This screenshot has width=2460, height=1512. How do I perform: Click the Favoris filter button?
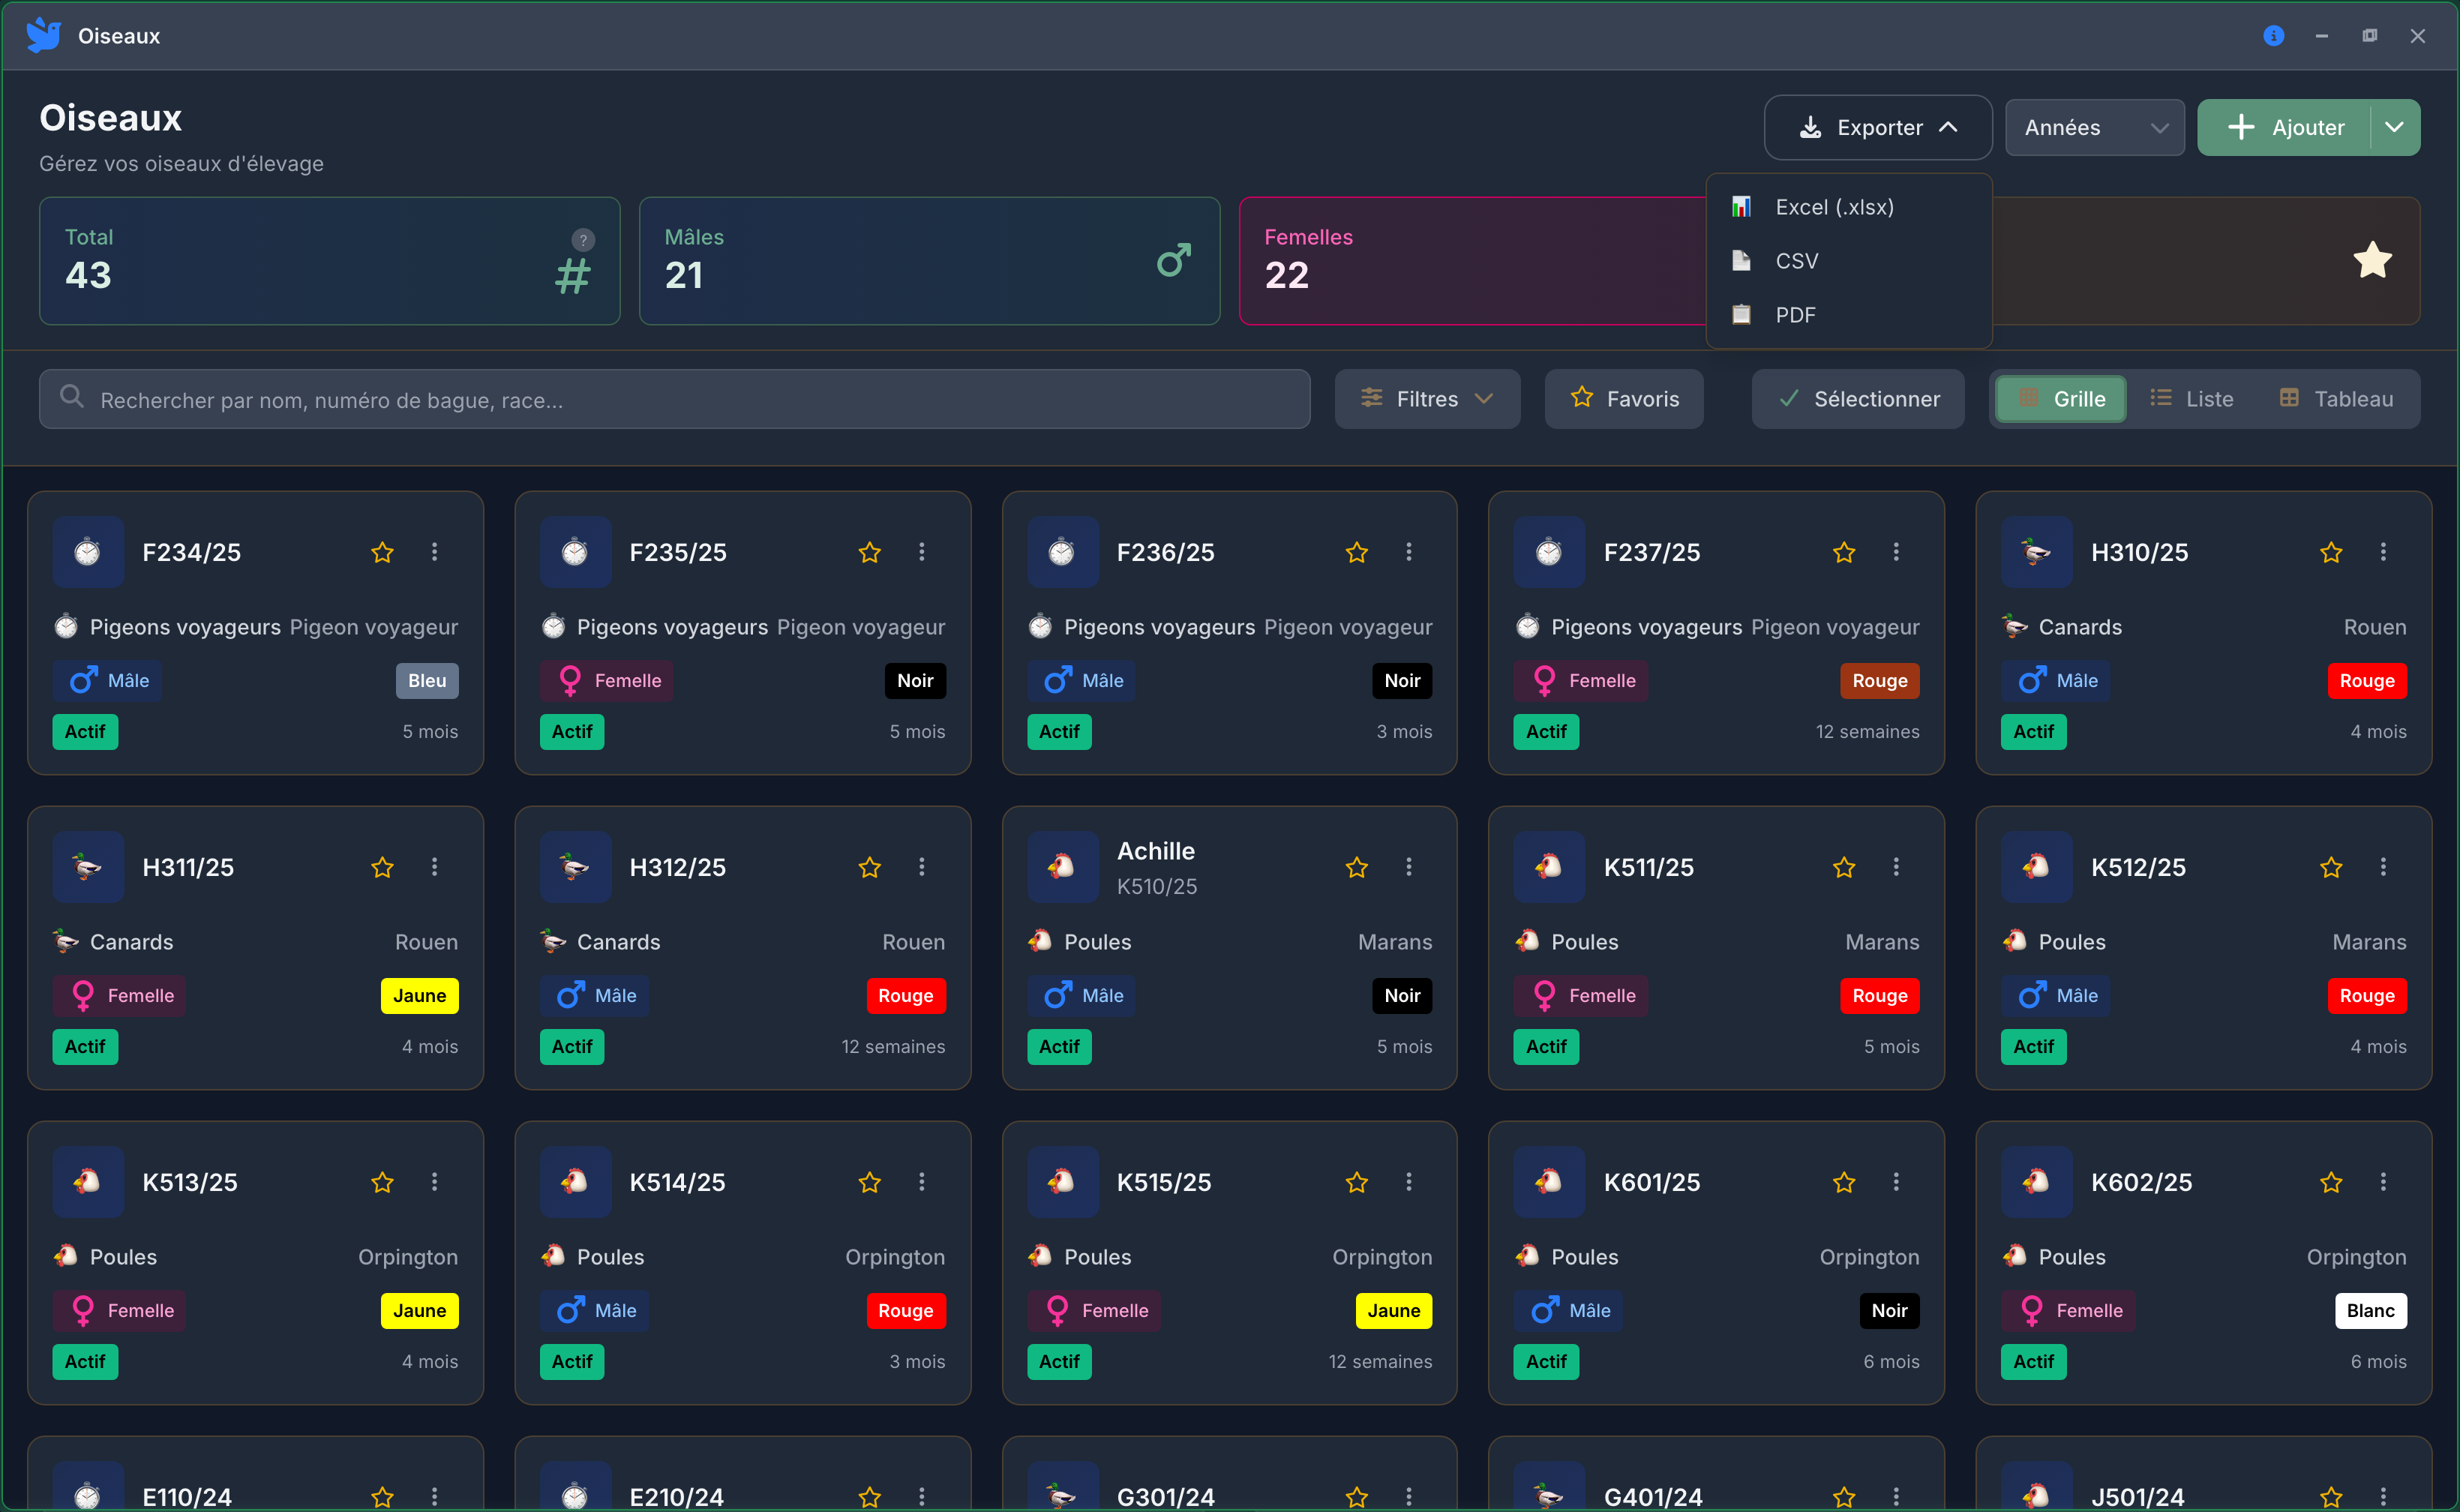pyautogui.click(x=1624, y=399)
